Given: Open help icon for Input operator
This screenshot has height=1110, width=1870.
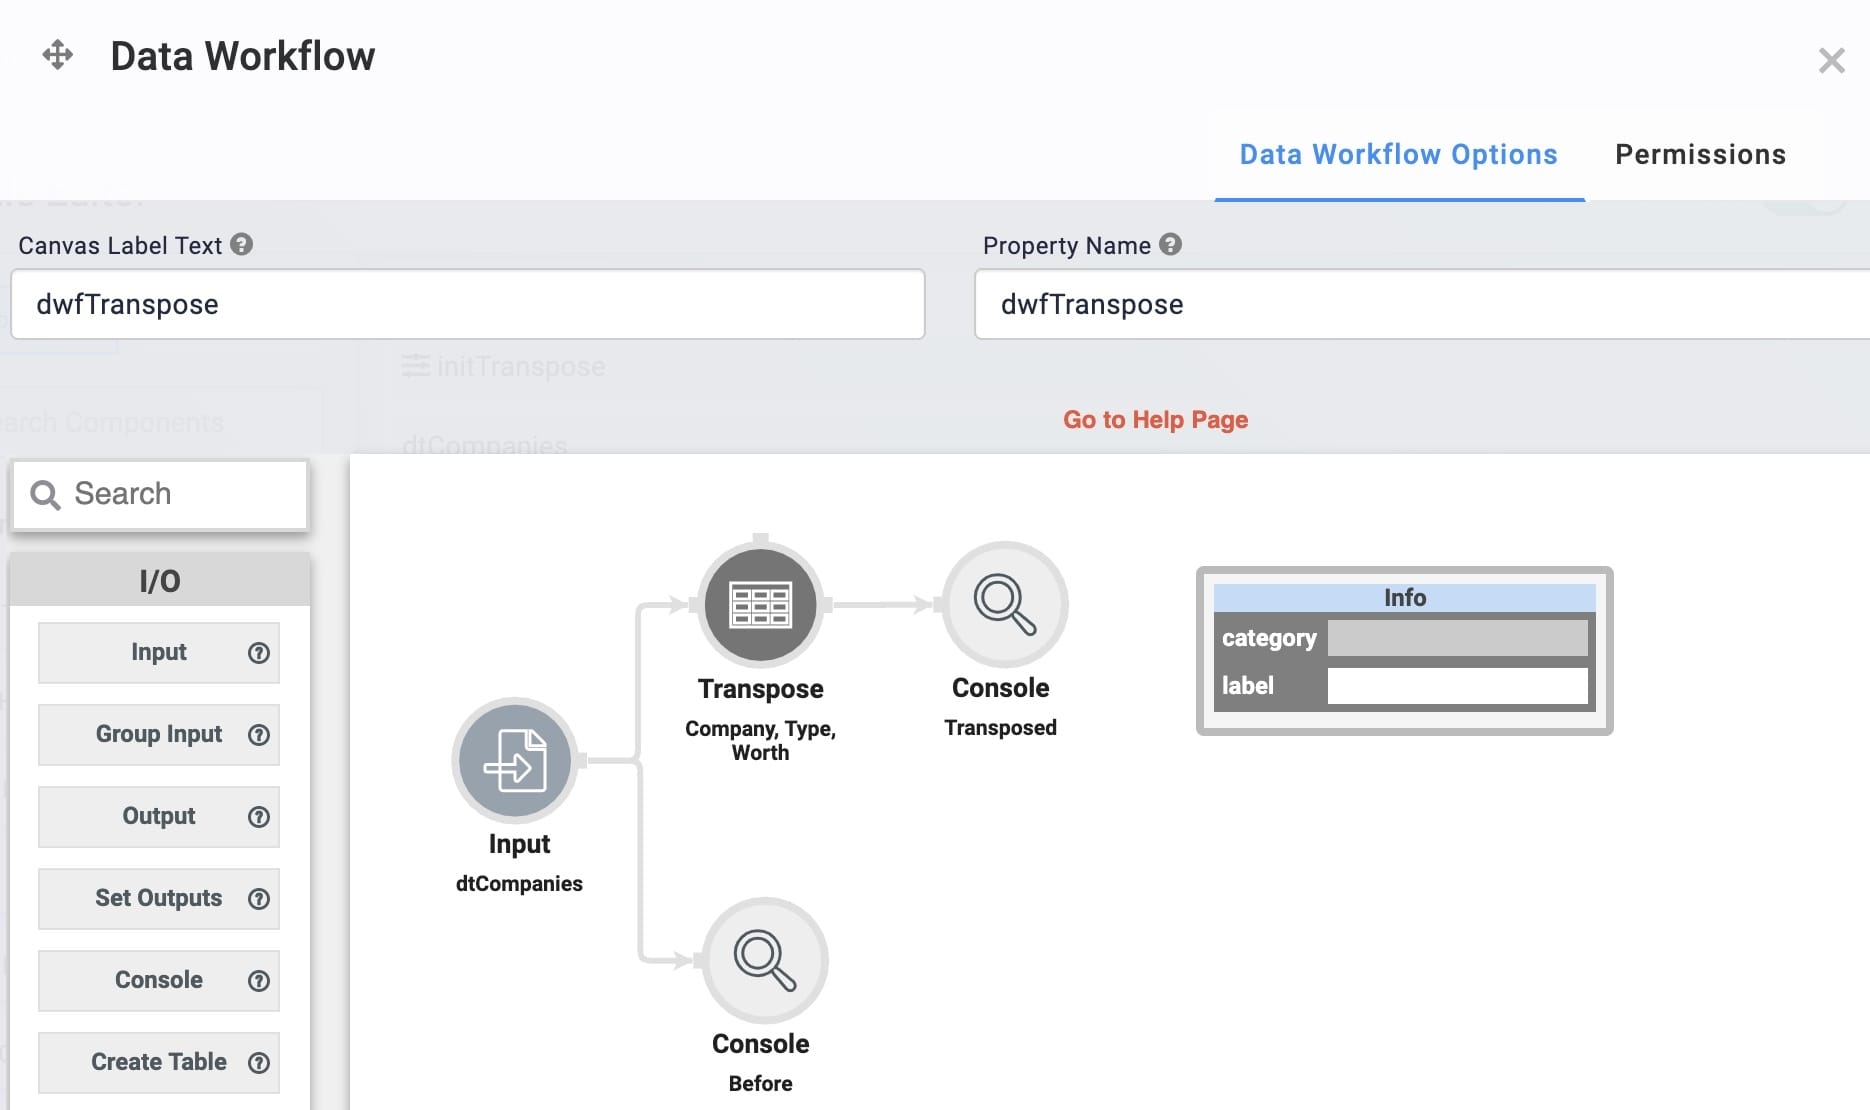Looking at the screenshot, I should pos(259,653).
